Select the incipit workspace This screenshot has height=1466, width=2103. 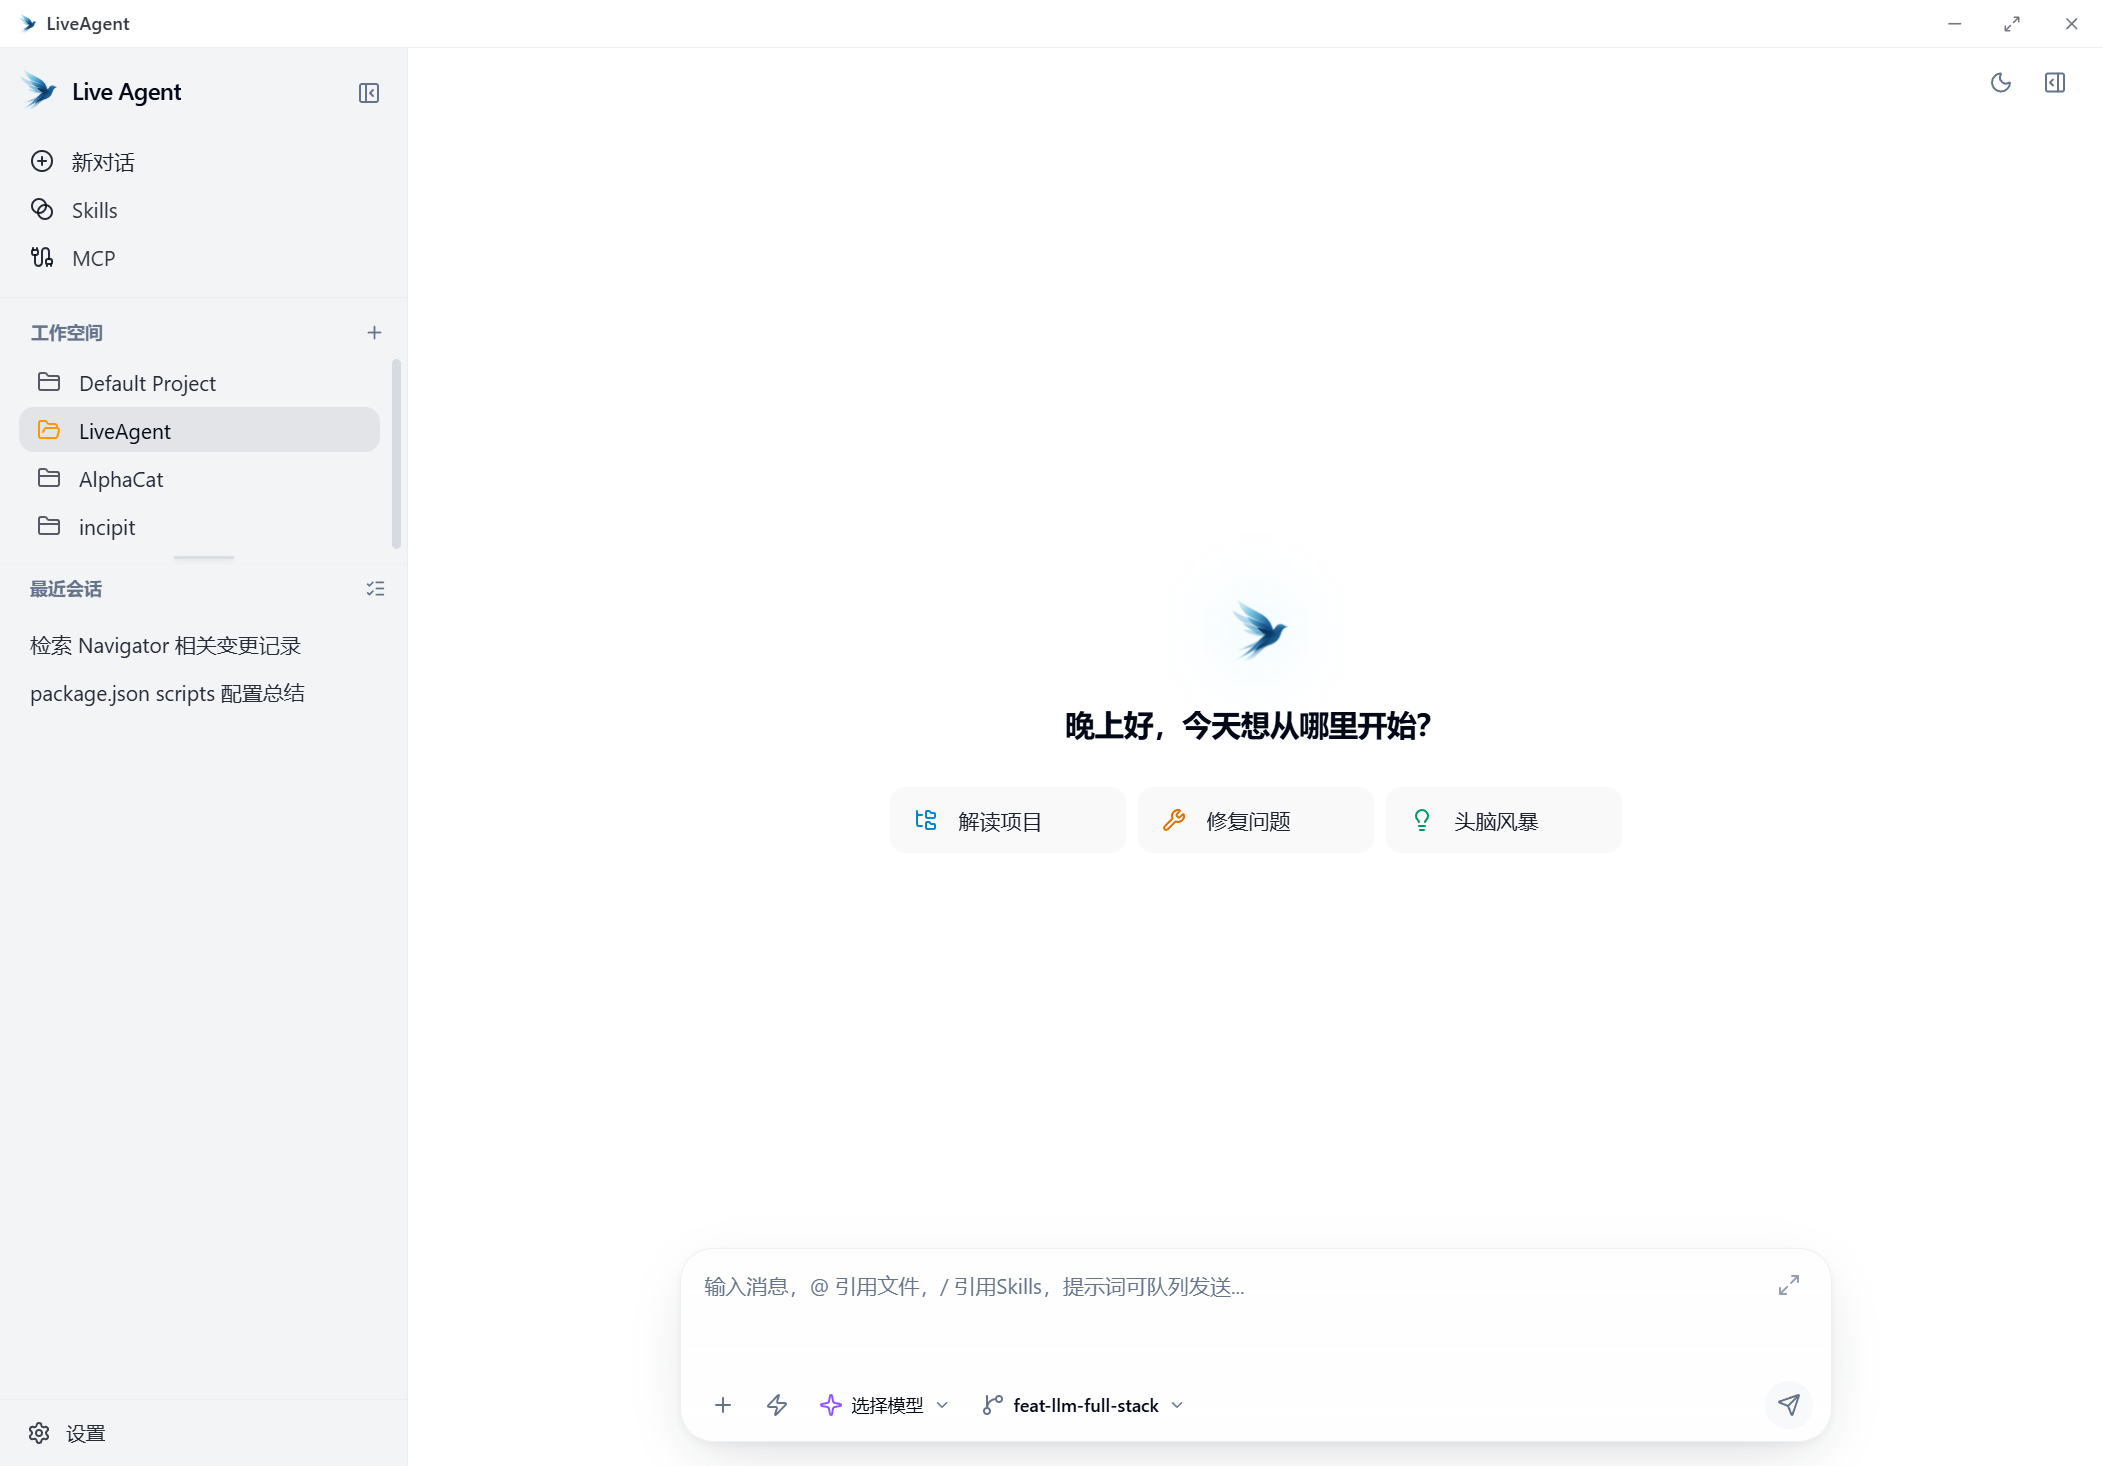199,527
